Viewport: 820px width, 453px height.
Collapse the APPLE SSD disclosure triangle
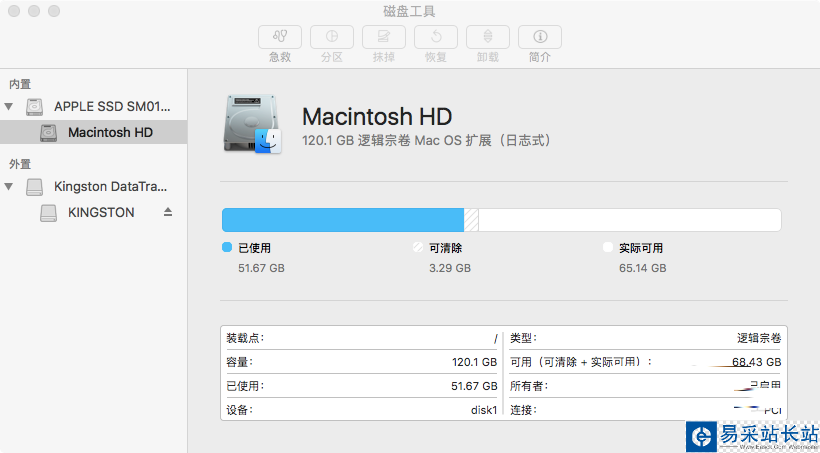[x=9, y=106]
